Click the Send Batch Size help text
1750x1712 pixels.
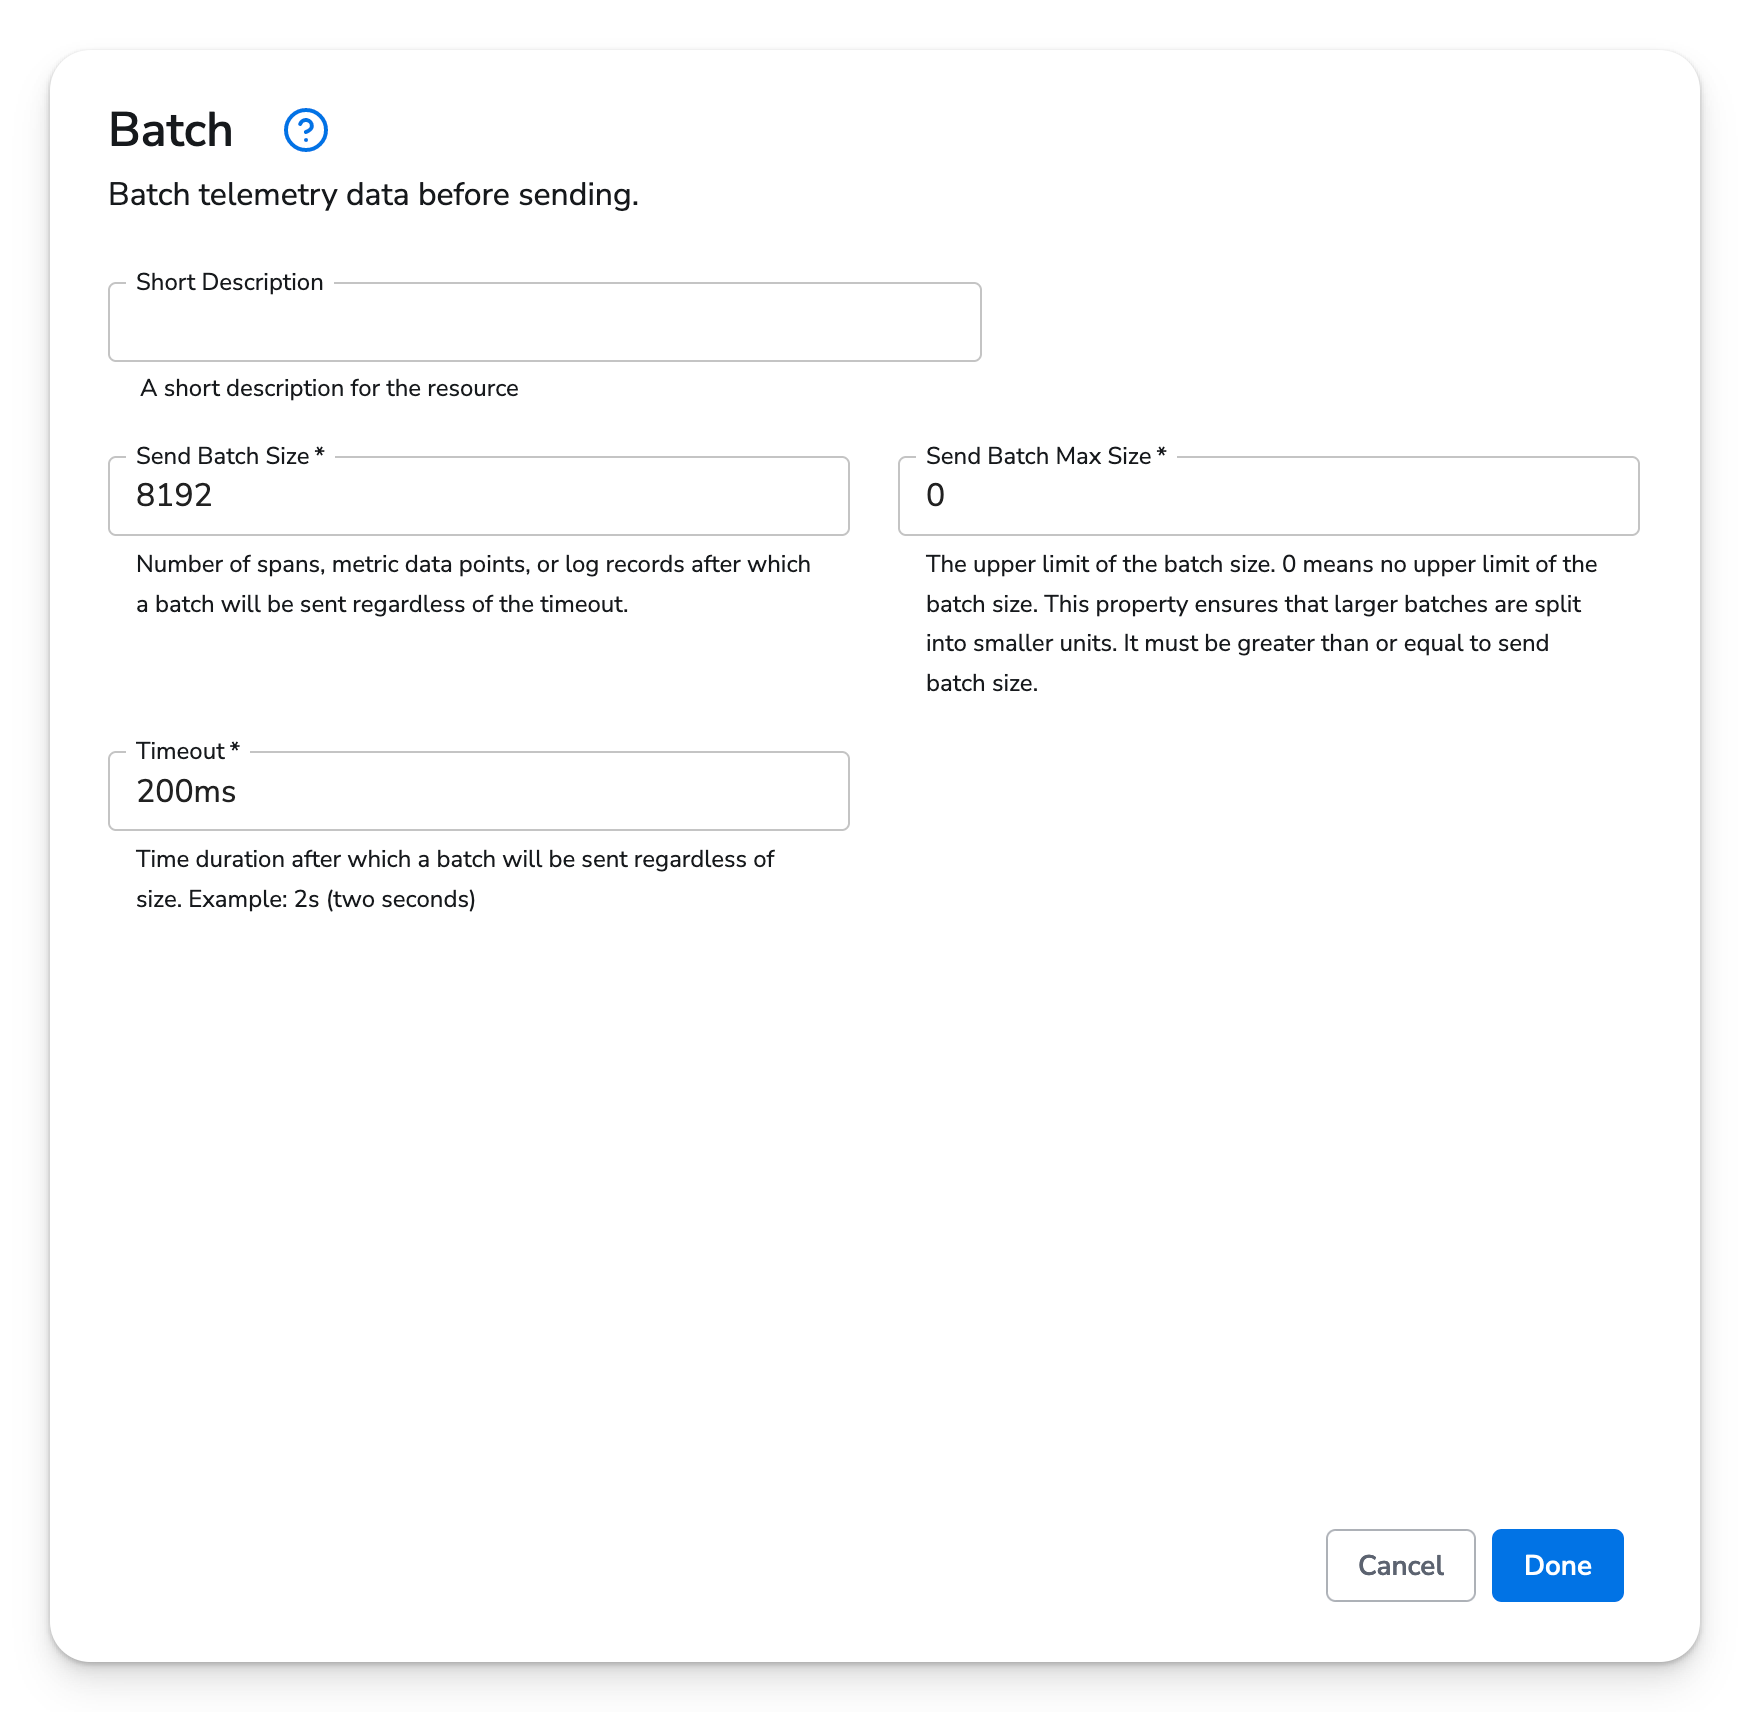pyautogui.click(x=473, y=583)
